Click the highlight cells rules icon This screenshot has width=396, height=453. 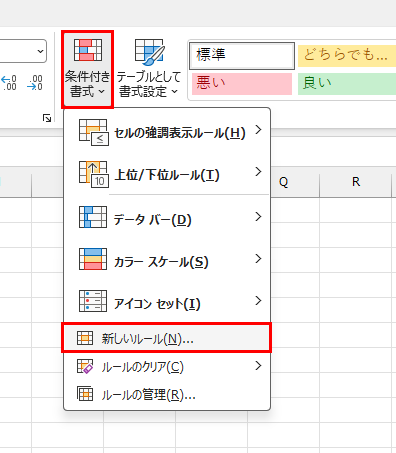click(93, 132)
